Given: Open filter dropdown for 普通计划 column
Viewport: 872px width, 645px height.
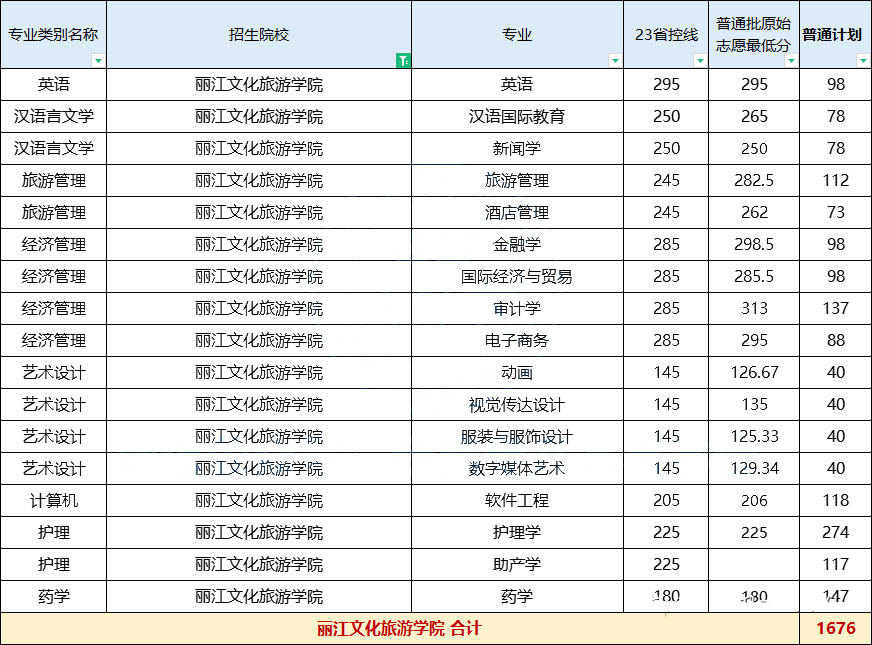Looking at the screenshot, I should [863, 60].
